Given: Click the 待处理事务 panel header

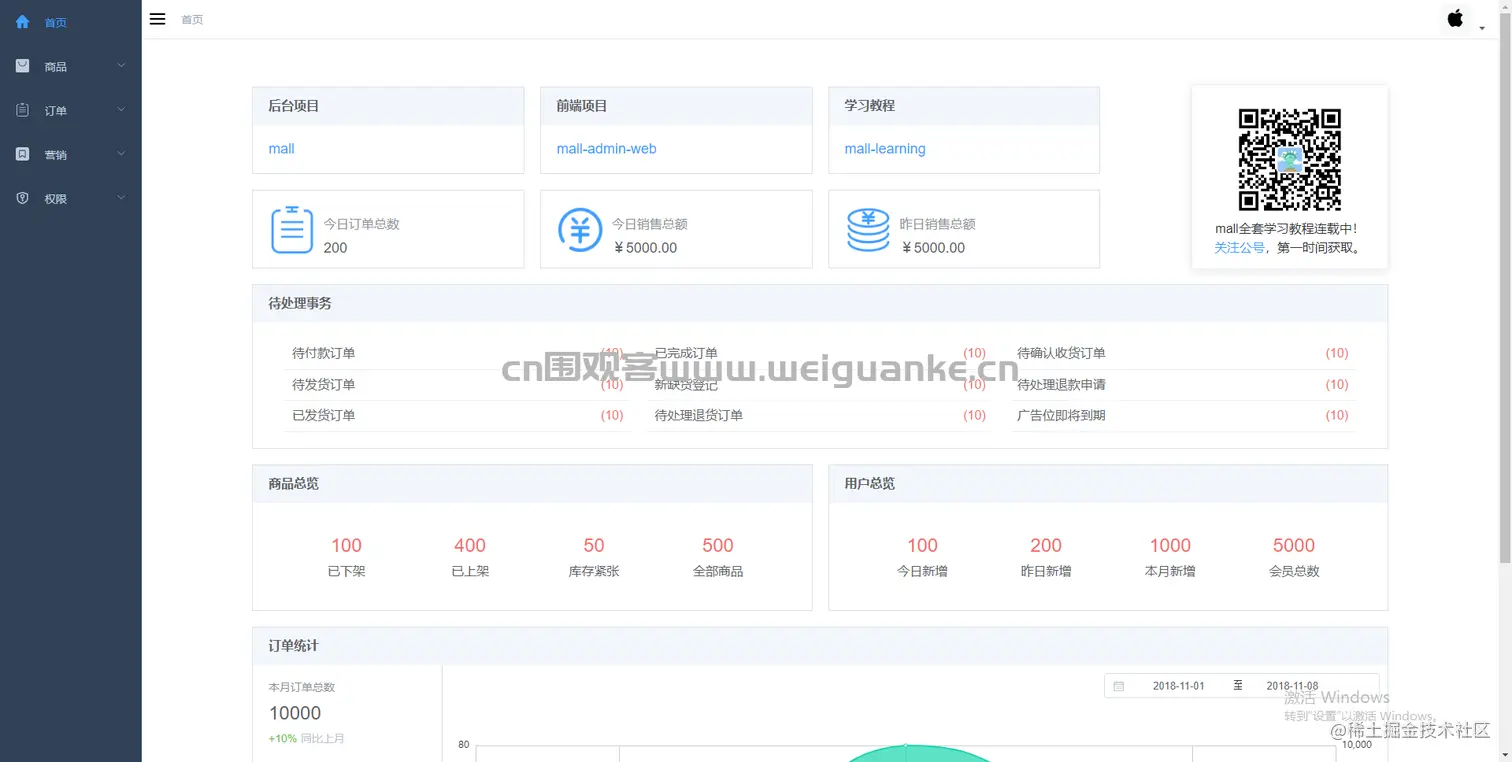Looking at the screenshot, I should (820, 303).
